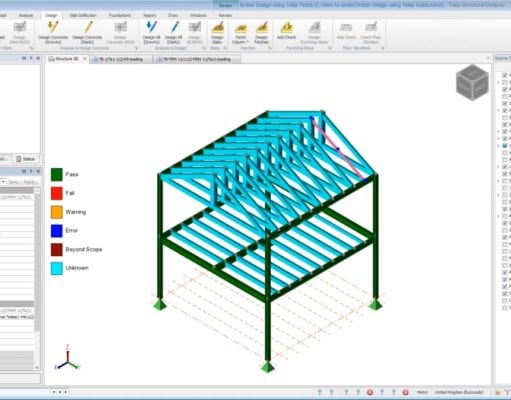Image resolution: width=511 pixels, height=400 pixels.
Task: Toggle bottom-most checkbox in Scene Content panel
Action: [505, 308]
